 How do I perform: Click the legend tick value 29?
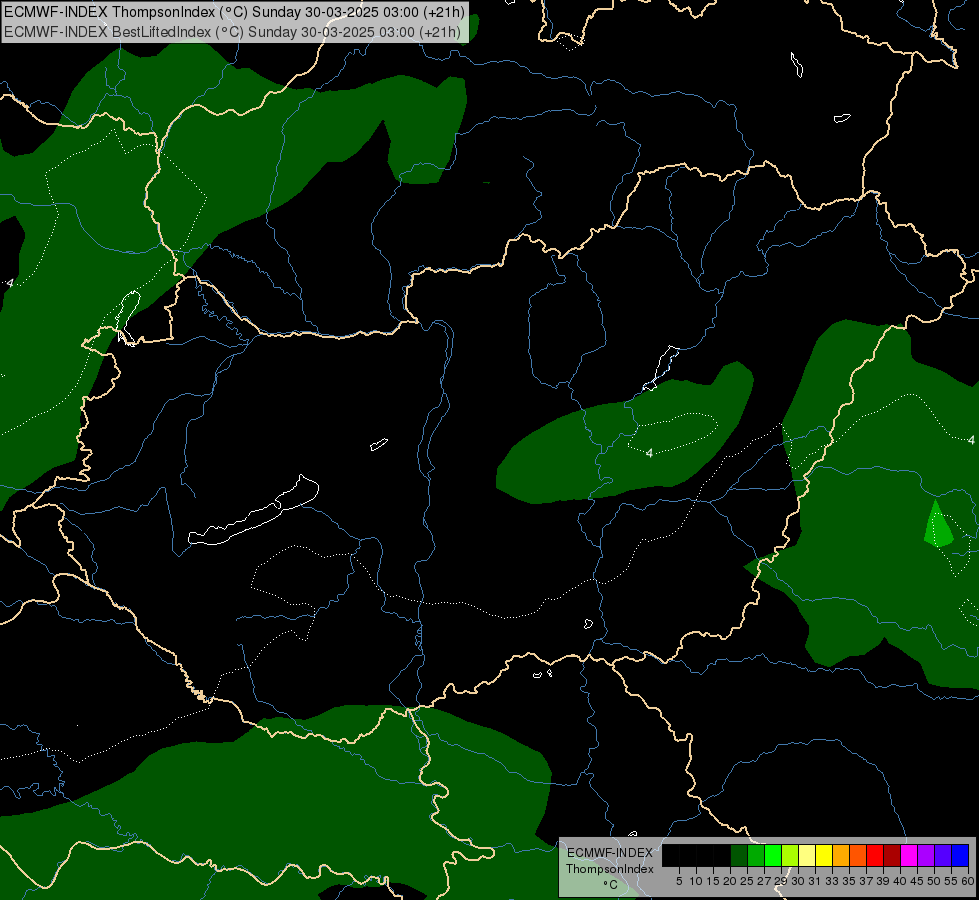[x=781, y=881]
